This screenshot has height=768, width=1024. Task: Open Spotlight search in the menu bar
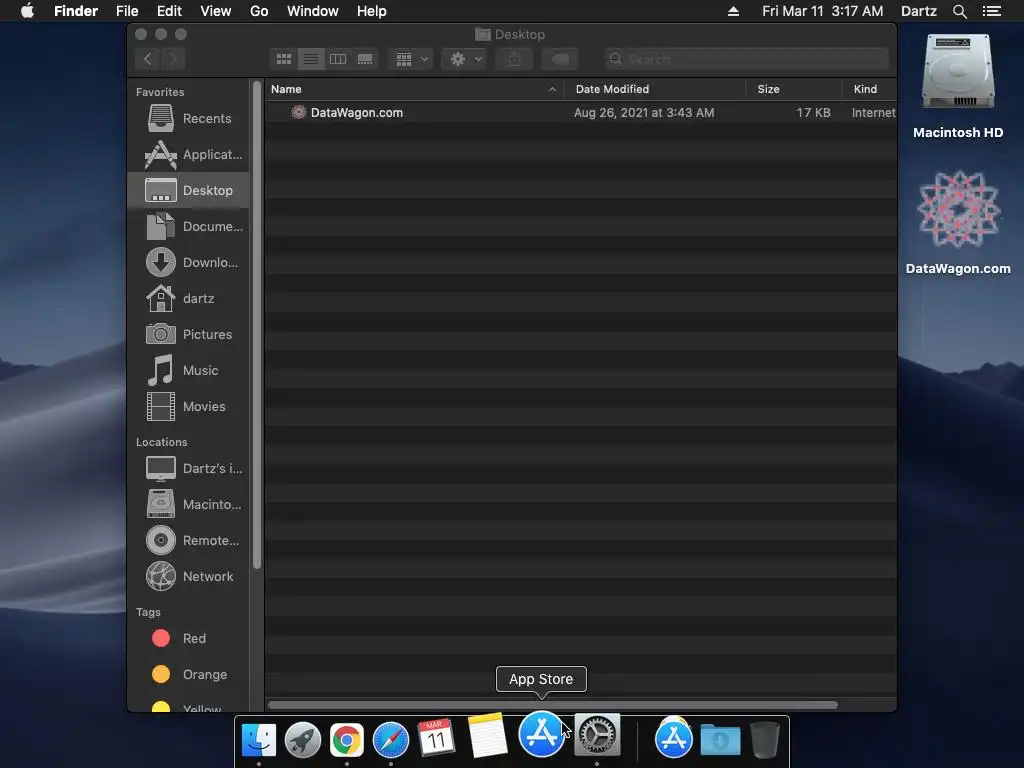coord(960,11)
